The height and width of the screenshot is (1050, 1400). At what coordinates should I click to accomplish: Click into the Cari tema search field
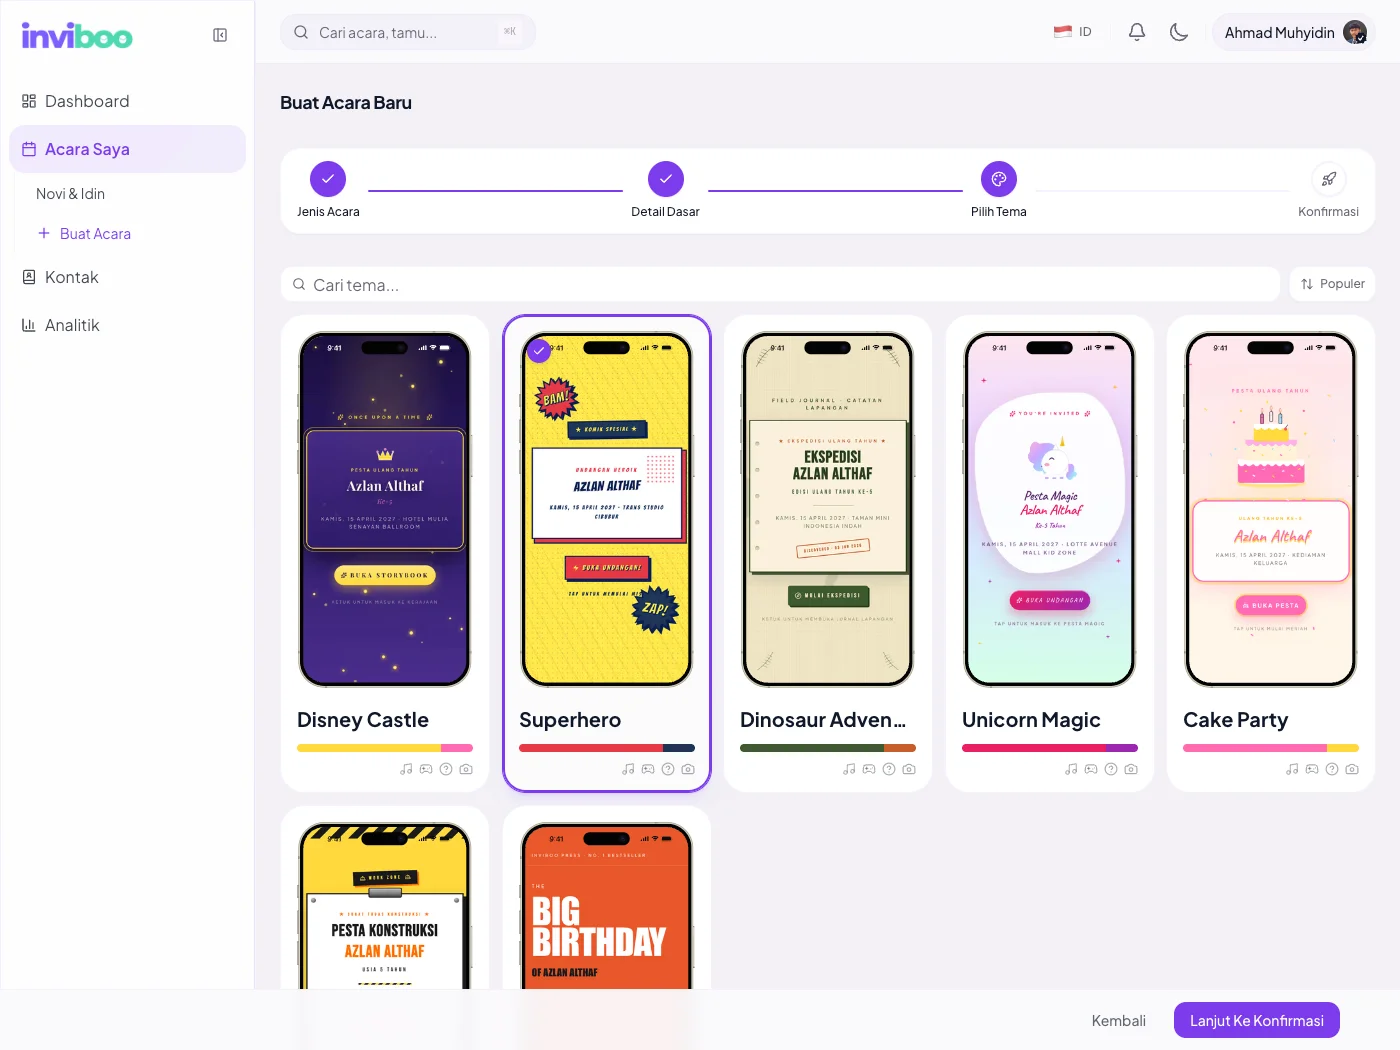click(780, 284)
